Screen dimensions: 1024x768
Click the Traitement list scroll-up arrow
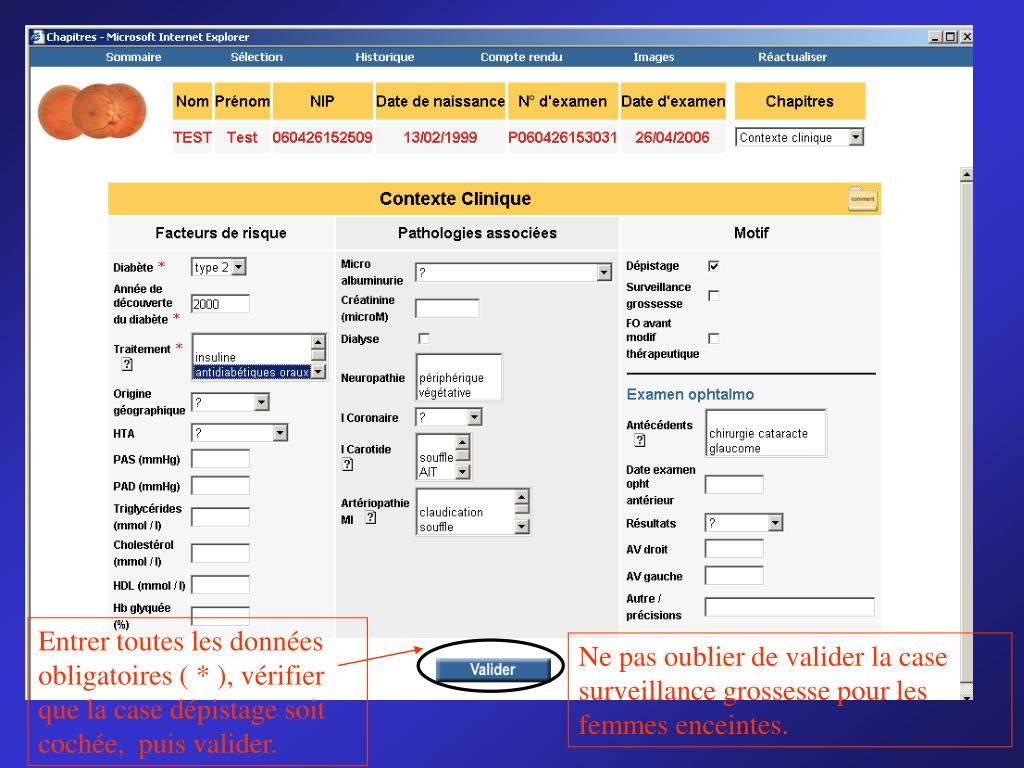coord(318,342)
